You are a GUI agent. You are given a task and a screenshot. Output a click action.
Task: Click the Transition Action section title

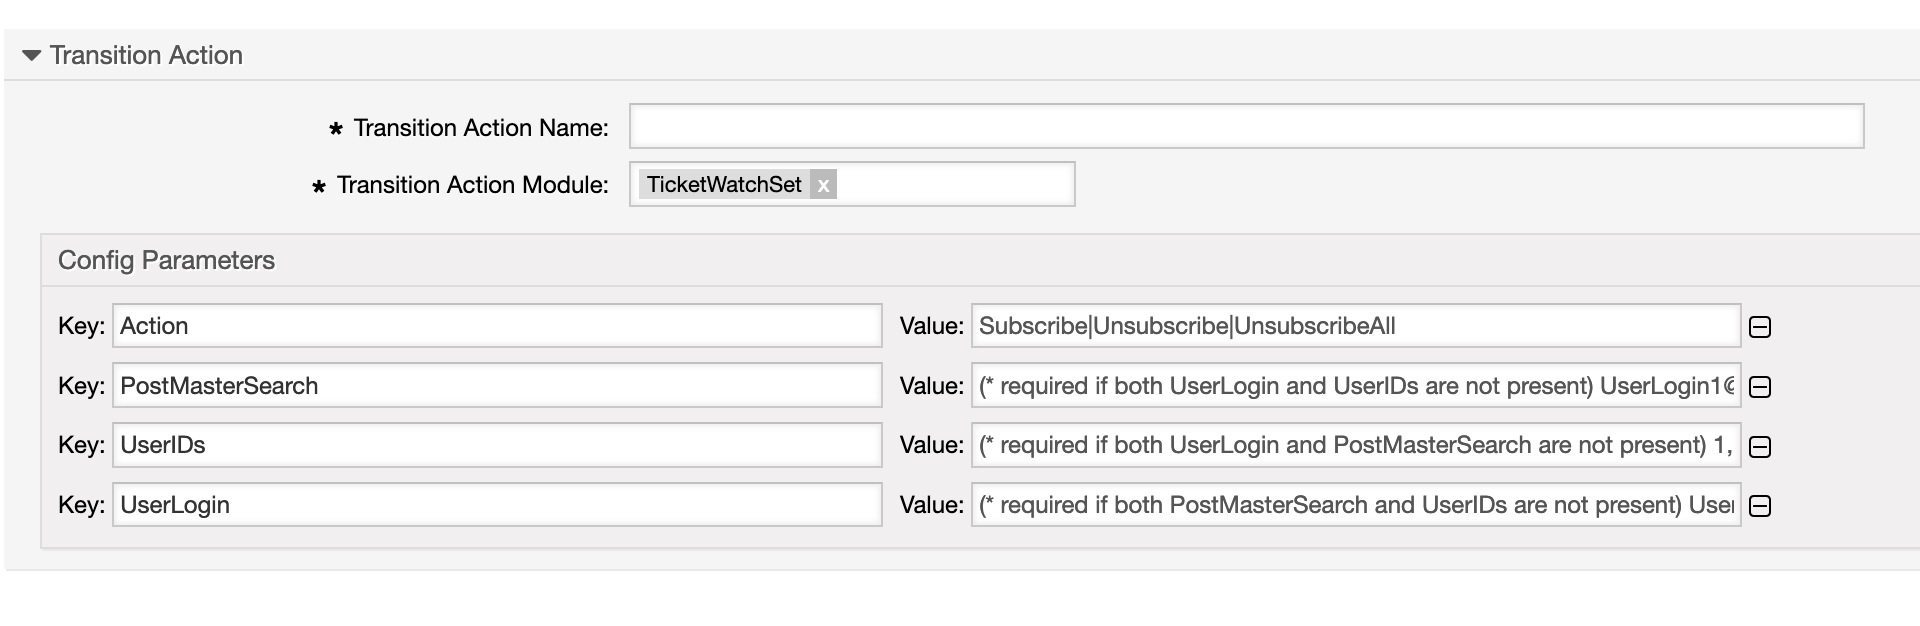146,56
